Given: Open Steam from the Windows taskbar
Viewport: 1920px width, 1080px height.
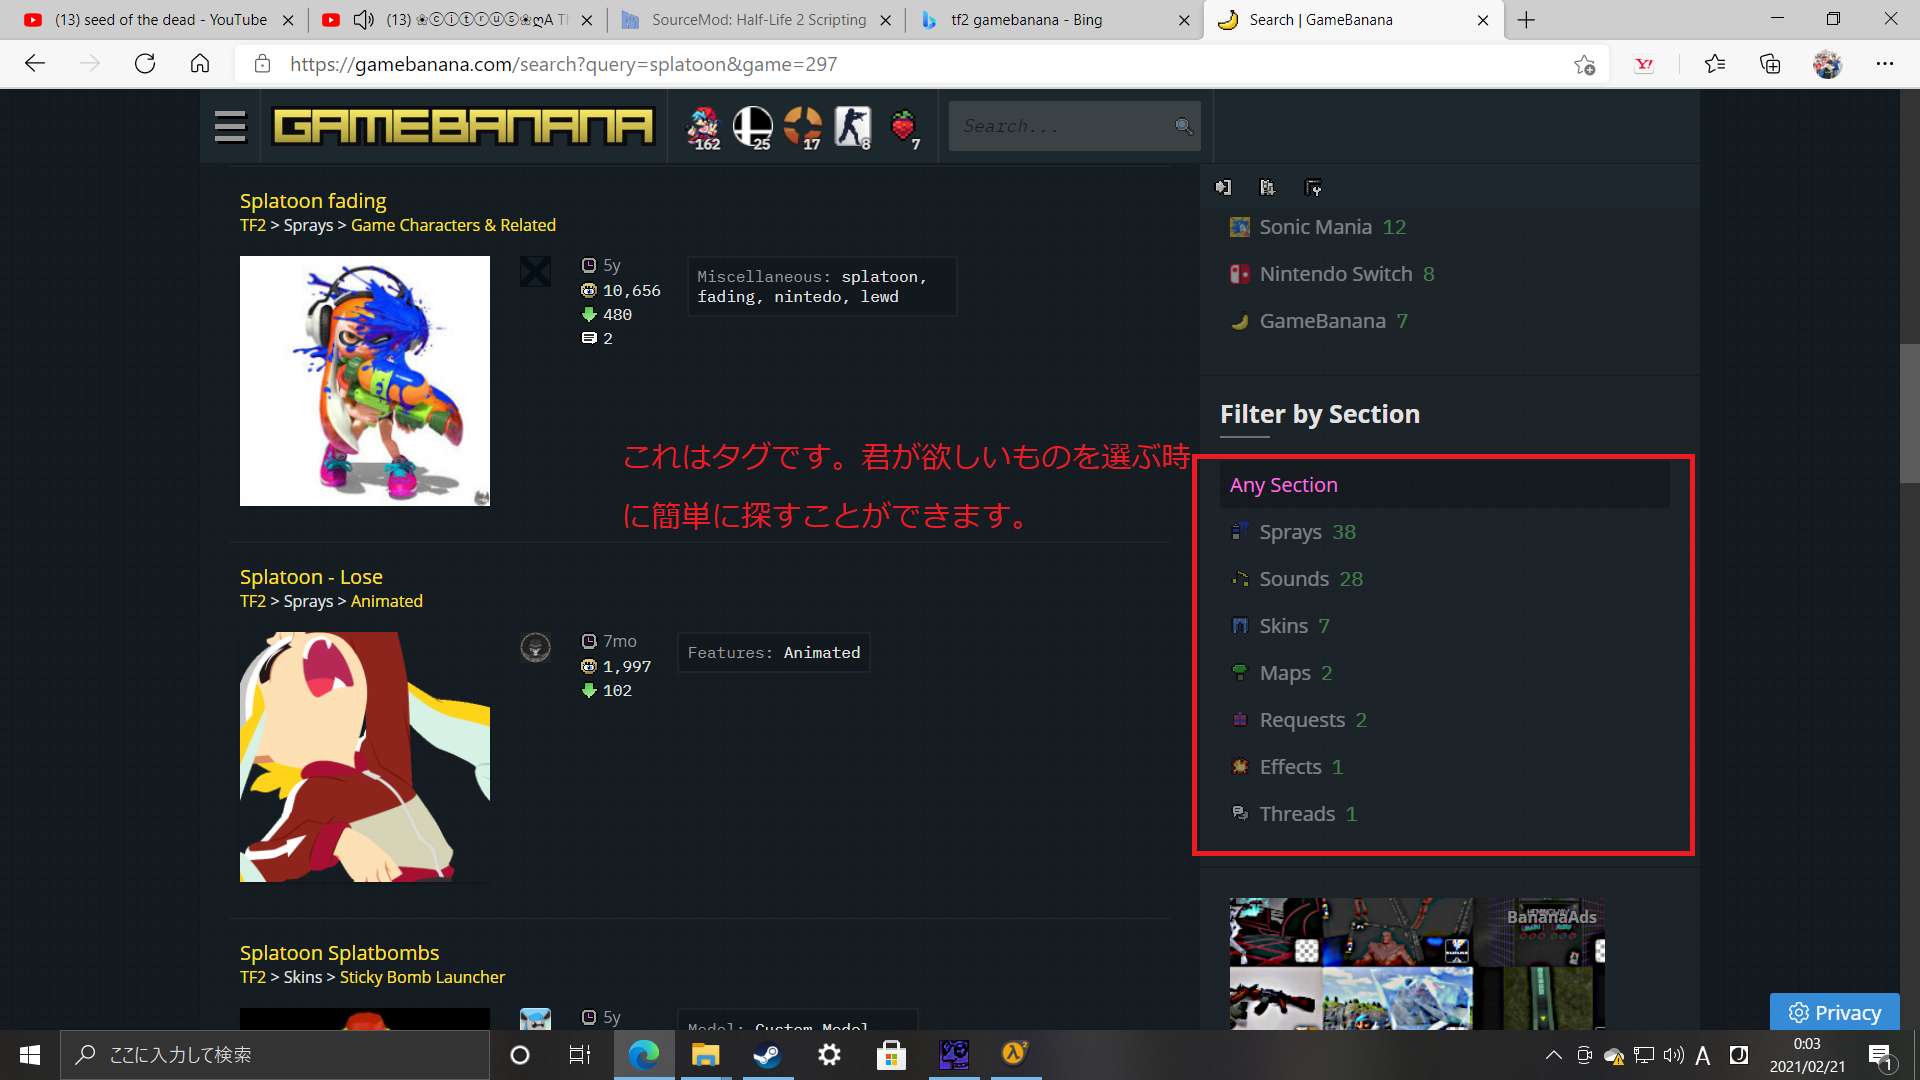Looking at the screenshot, I should 767,1054.
